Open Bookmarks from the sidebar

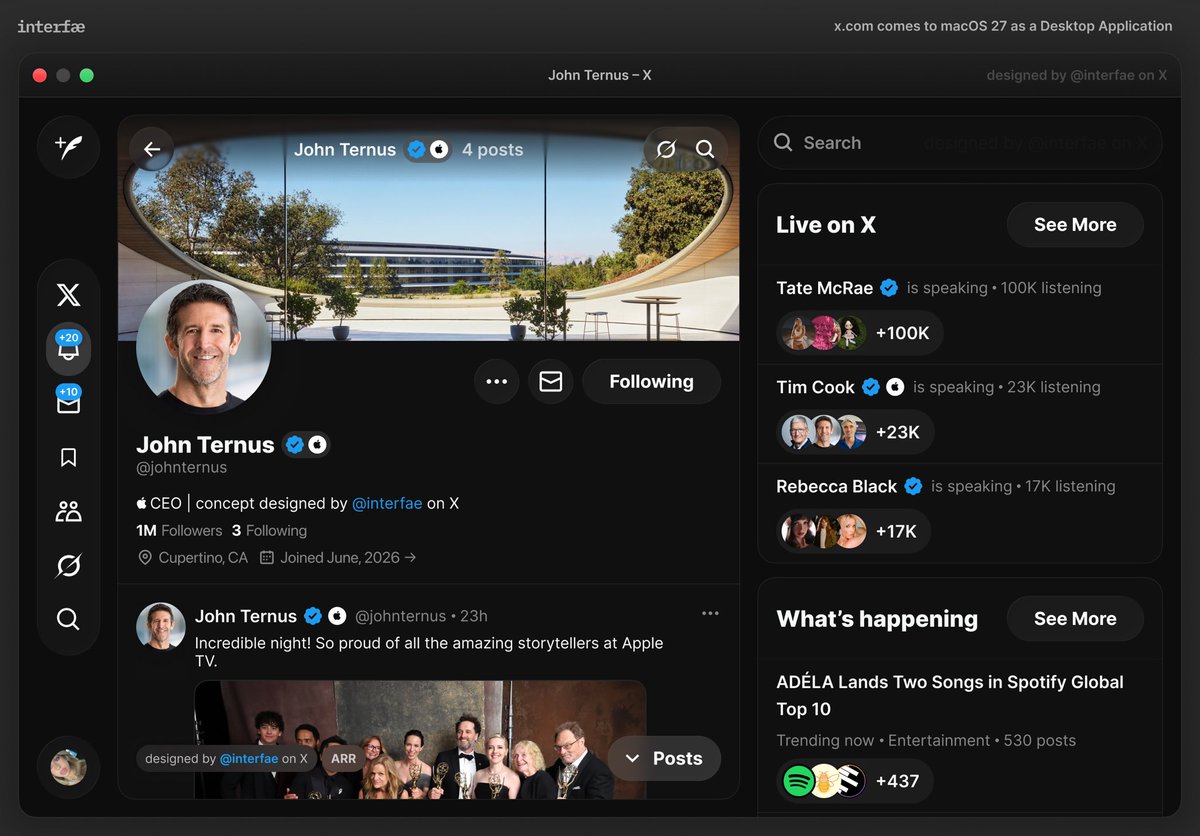tap(68, 458)
